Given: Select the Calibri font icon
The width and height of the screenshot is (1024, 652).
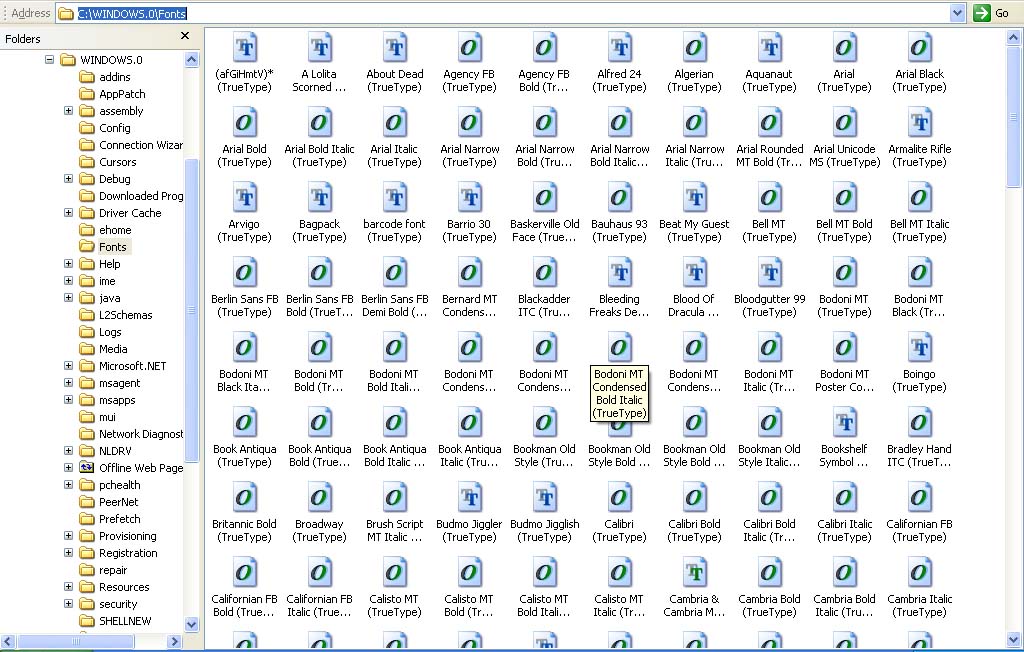Looking at the screenshot, I should [619, 498].
